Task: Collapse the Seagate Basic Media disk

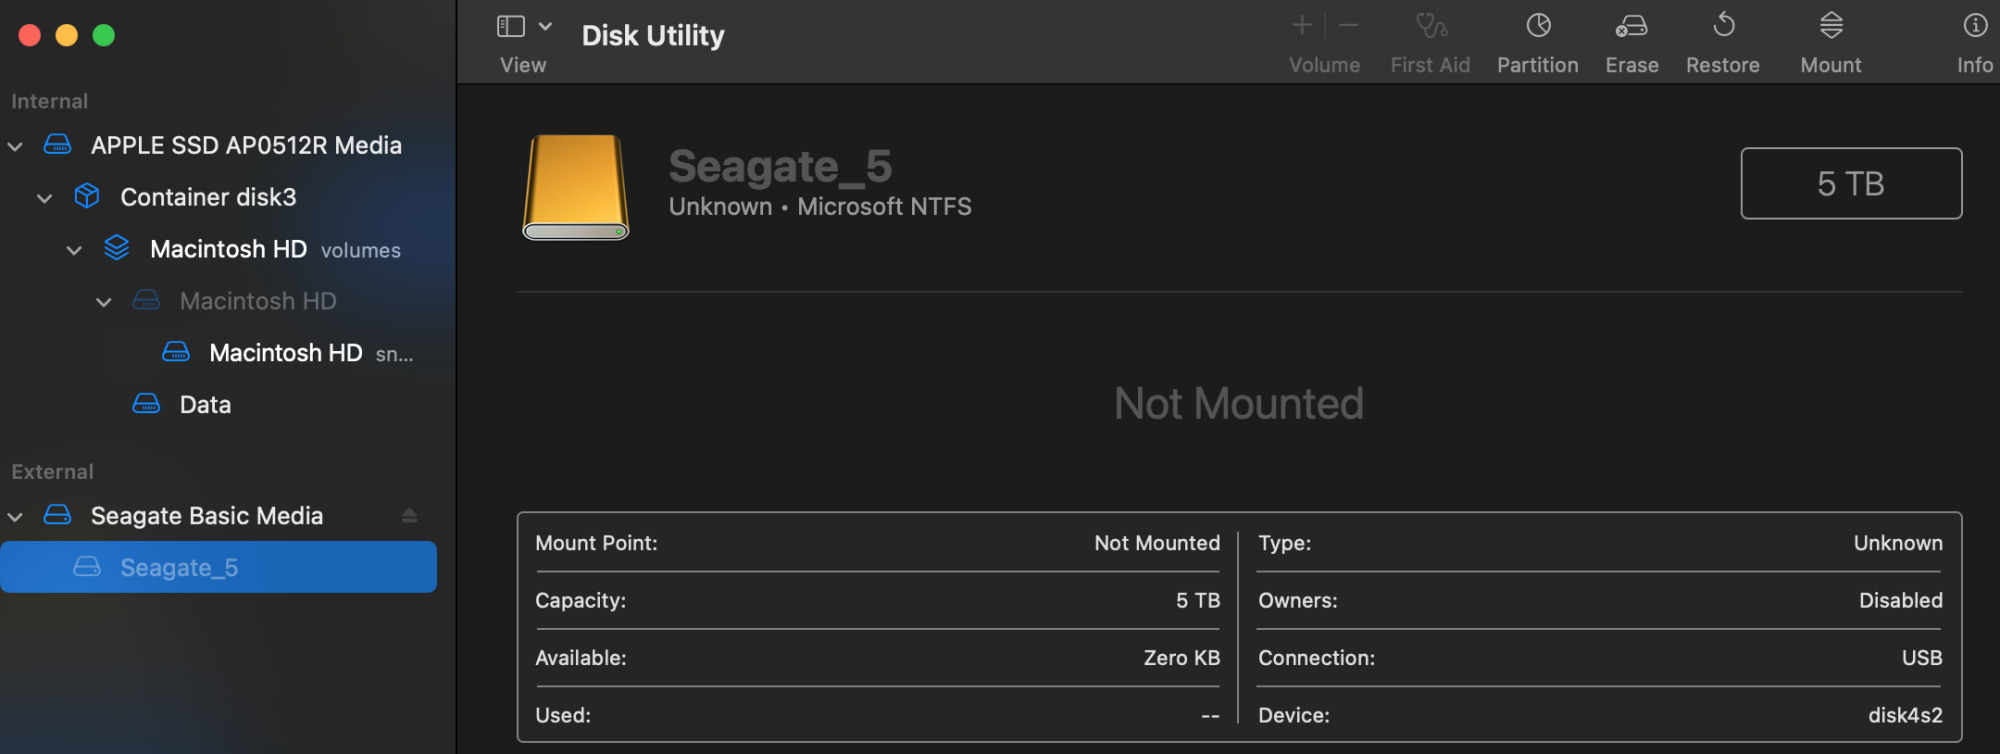Action: pyautogui.click(x=15, y=517)
